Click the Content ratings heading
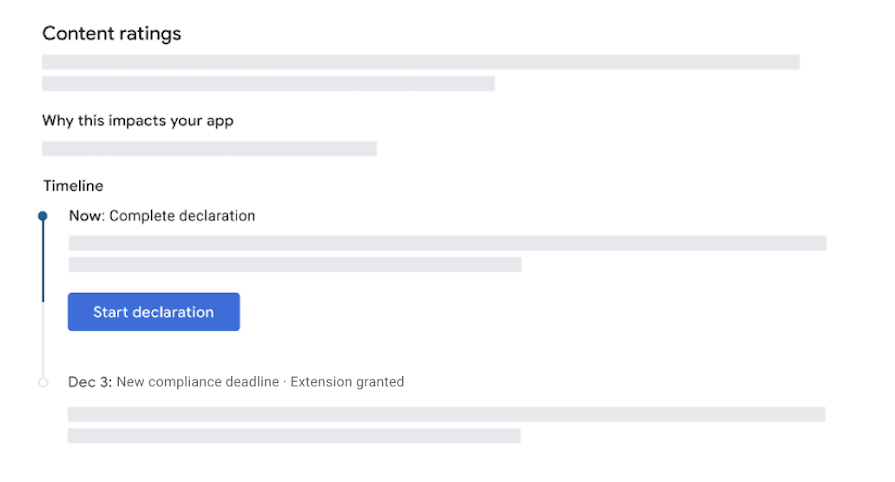The image size is (895, 482). point(112,33)
